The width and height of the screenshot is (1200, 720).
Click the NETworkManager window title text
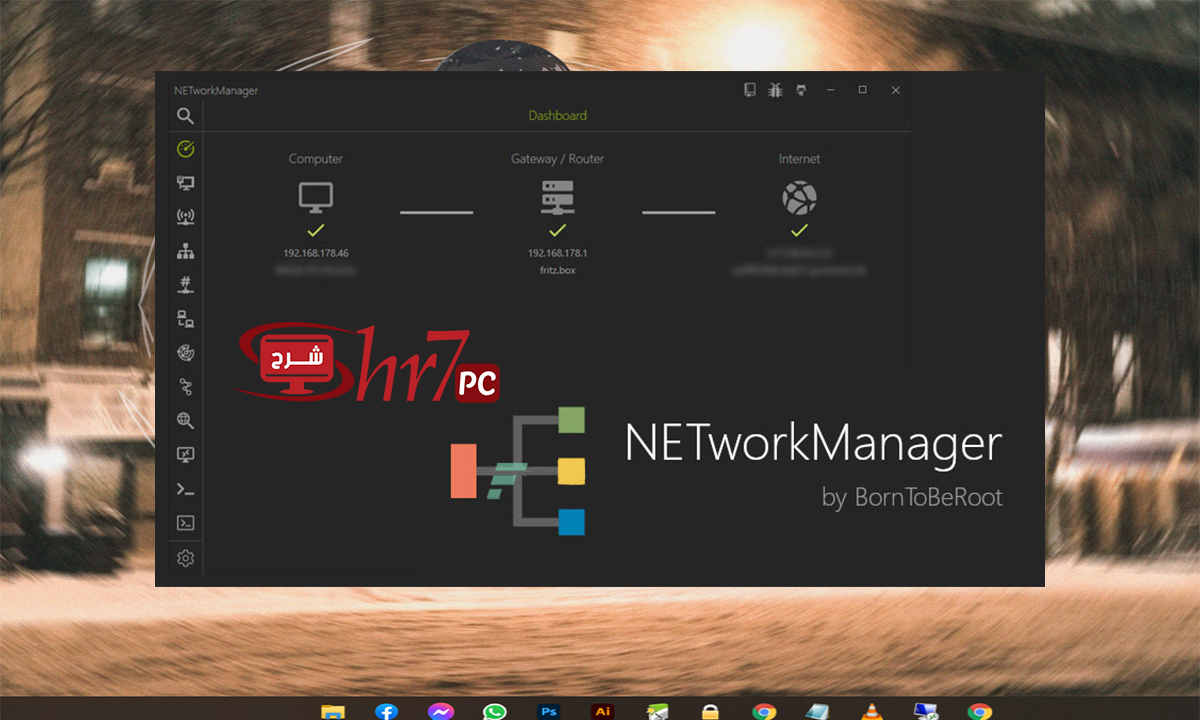pyautogui.click(x=216, y=90)
